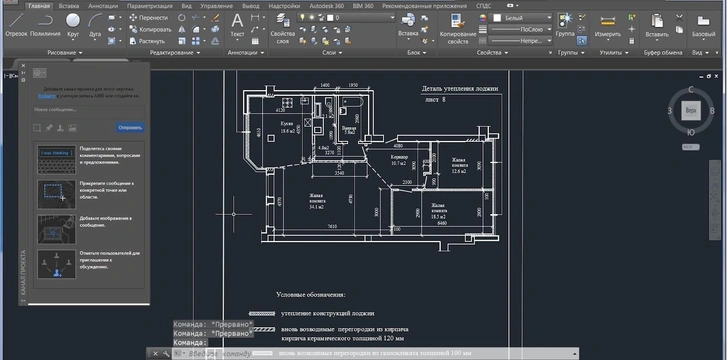Switch to the Аннотации ribbon tab

pyautogui.click(x=103, y=6)
